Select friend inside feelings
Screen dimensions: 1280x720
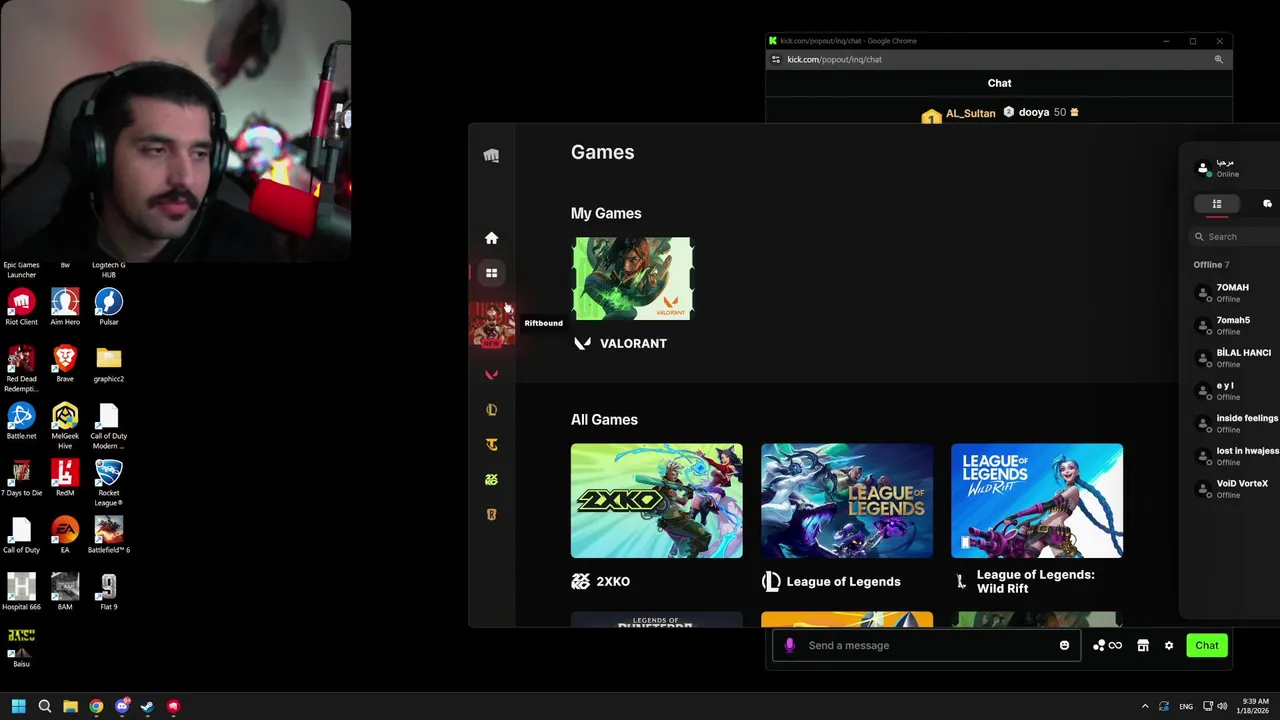click(x=1236, y=423)
